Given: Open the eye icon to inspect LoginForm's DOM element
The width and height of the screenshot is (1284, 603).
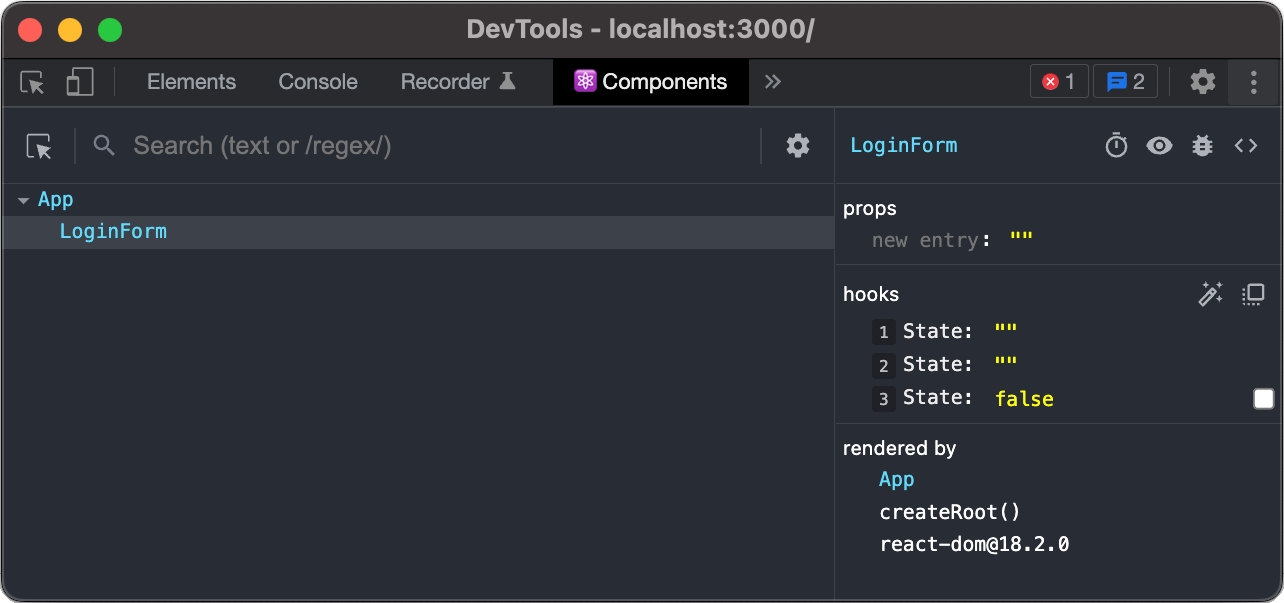Looking at the screenshot, I should tap(1159, 145).
